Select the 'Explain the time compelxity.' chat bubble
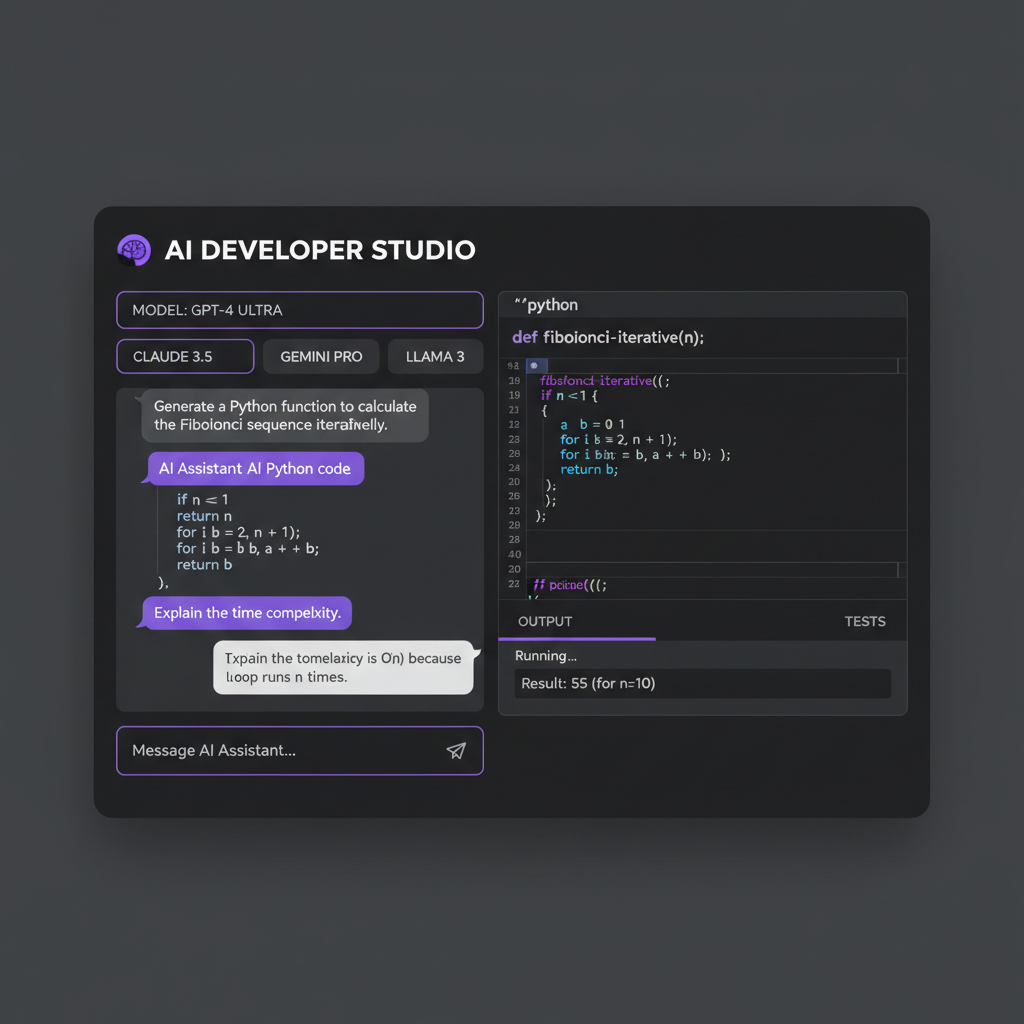Image resolution: width=1024 pixels, height=1024 pixels. coord(247,613)
